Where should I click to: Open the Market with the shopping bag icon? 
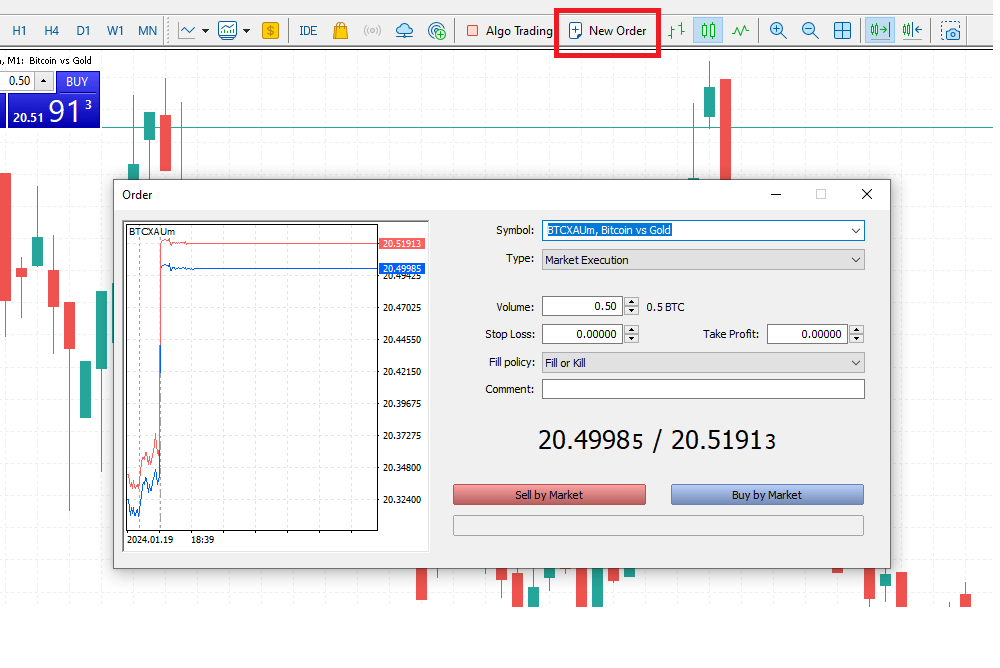click(340, 30)
